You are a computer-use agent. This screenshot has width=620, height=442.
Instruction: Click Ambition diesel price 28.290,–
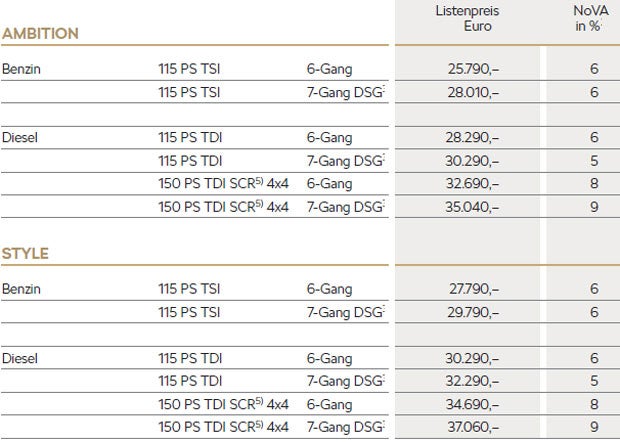(472, 138)
